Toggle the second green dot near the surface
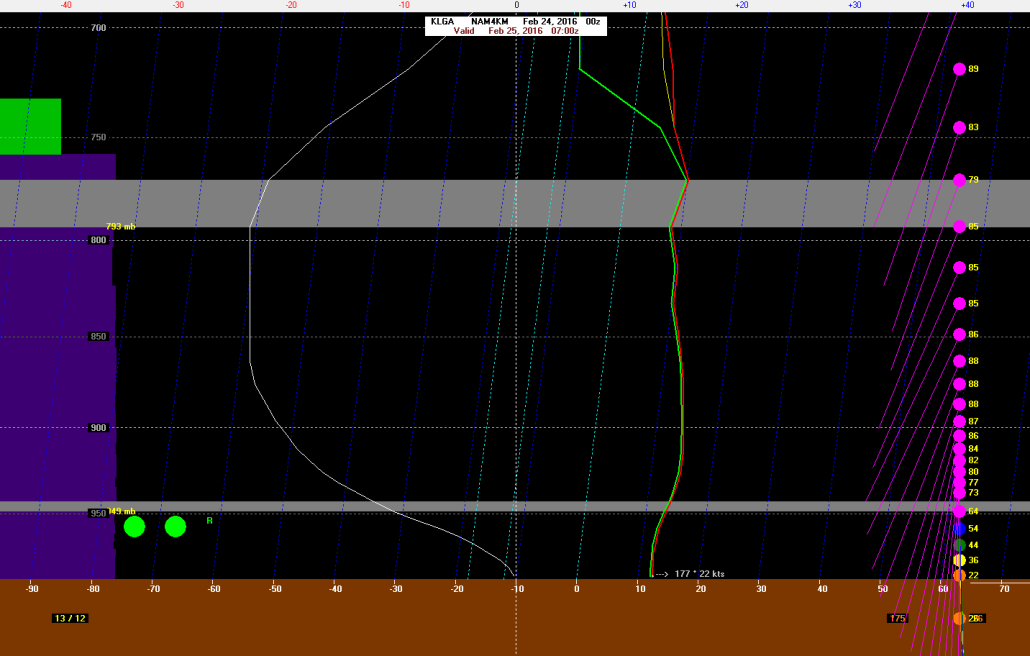This screenshot has width=1030, height=656. (x=174, y=526)
